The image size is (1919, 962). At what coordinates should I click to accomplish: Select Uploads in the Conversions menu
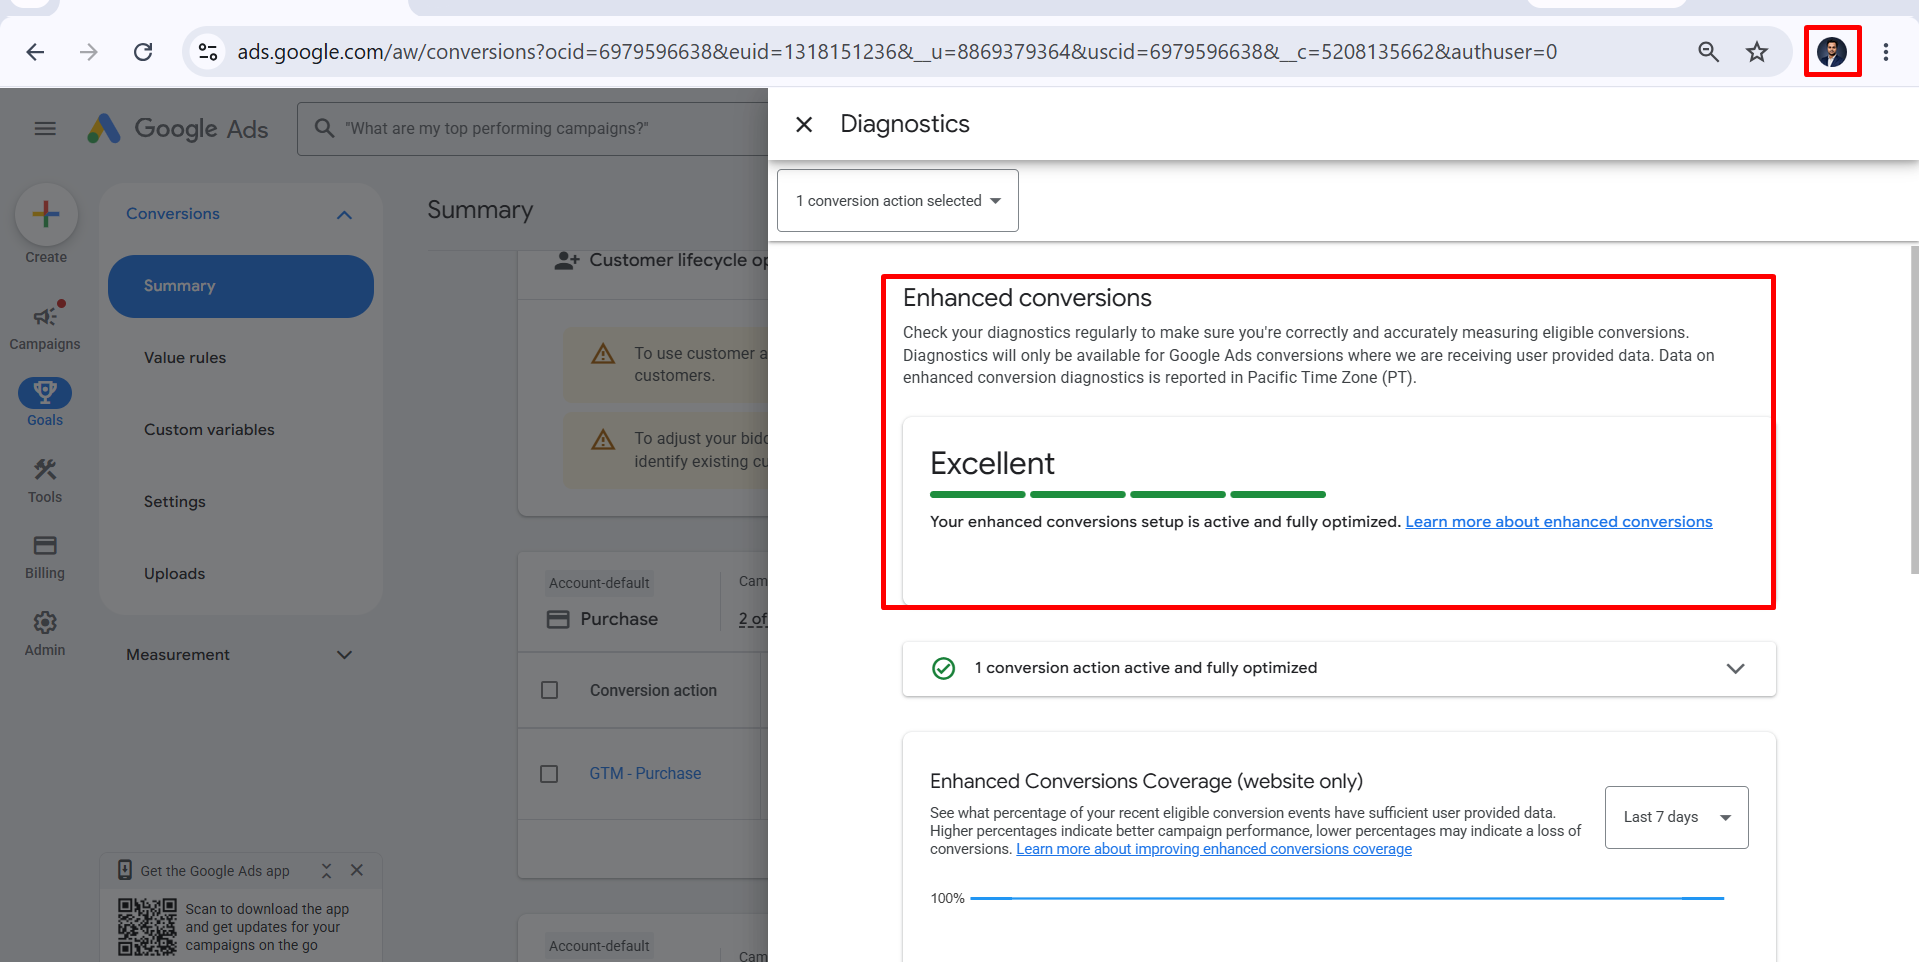tap(175, 574)
